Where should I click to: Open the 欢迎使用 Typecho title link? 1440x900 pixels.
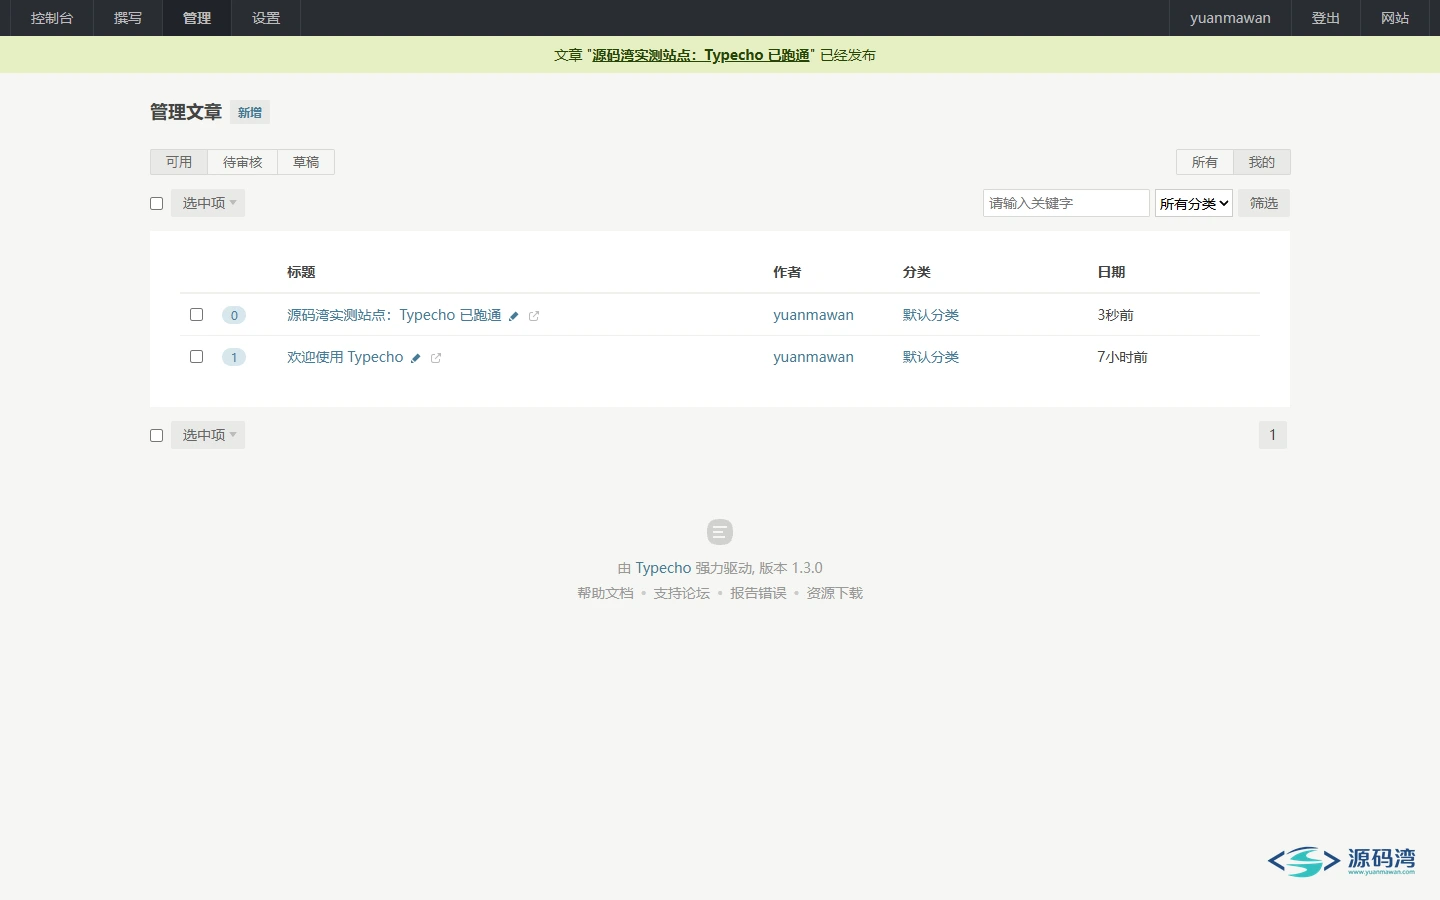pyautogui.click(x=345, y=357)
